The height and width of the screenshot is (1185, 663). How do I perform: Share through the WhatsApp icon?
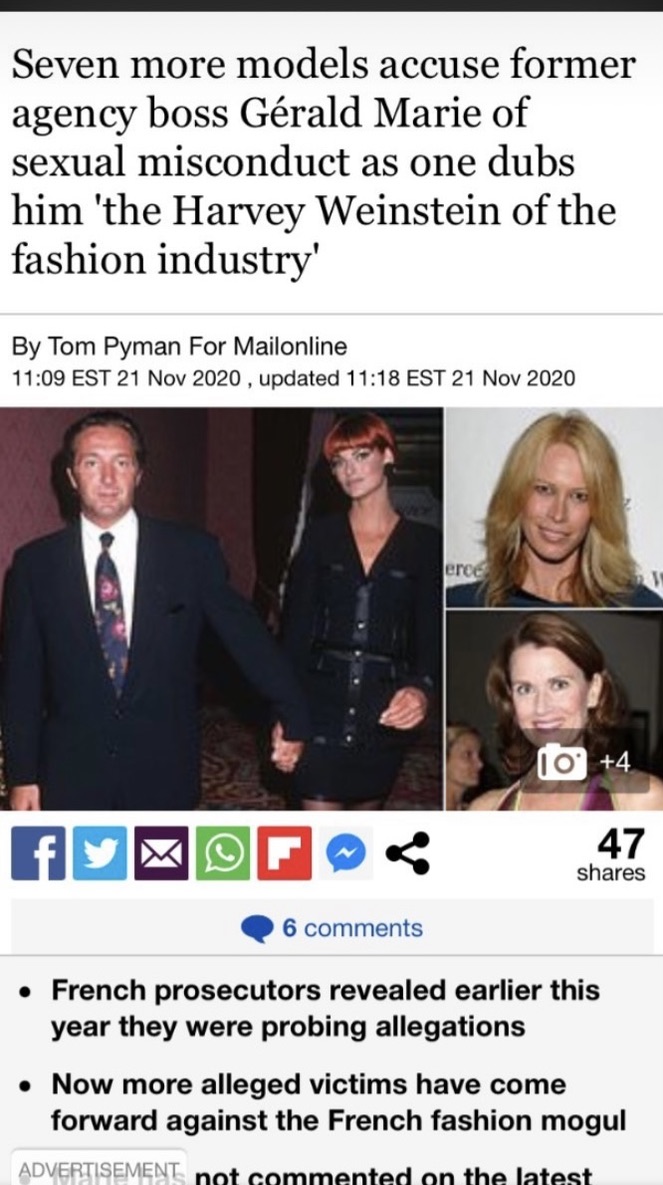point(223,853)
